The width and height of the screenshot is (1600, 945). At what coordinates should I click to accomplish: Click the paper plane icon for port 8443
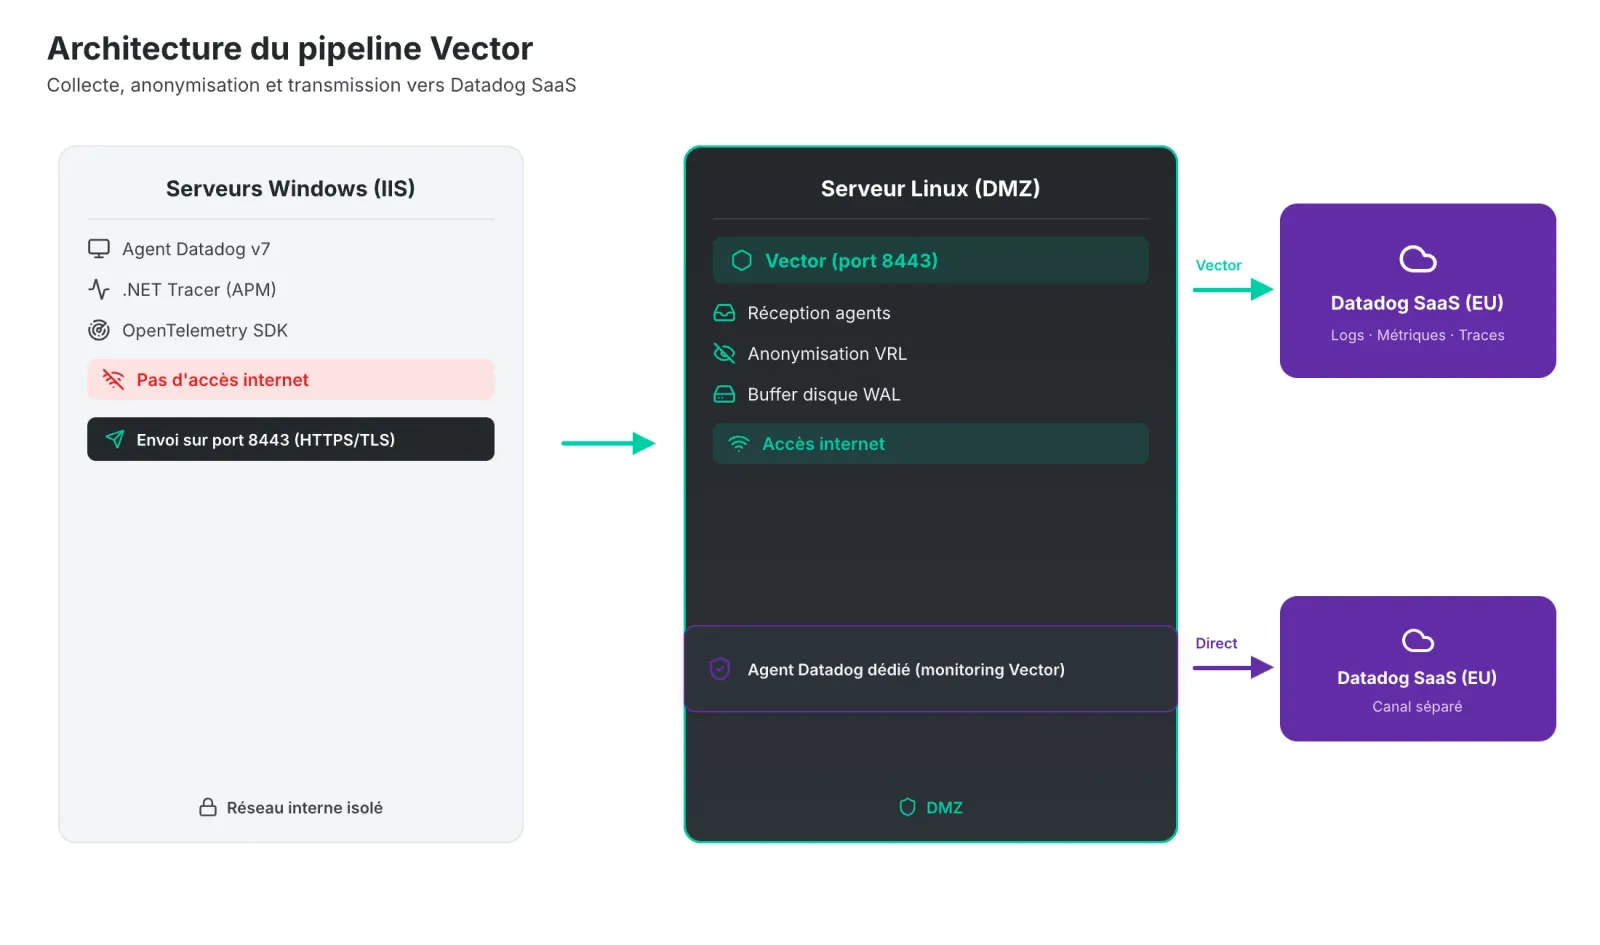(114, 439)
